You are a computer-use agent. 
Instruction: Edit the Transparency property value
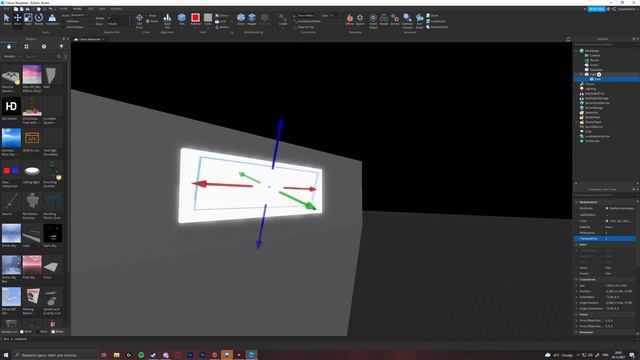(620, 238)
